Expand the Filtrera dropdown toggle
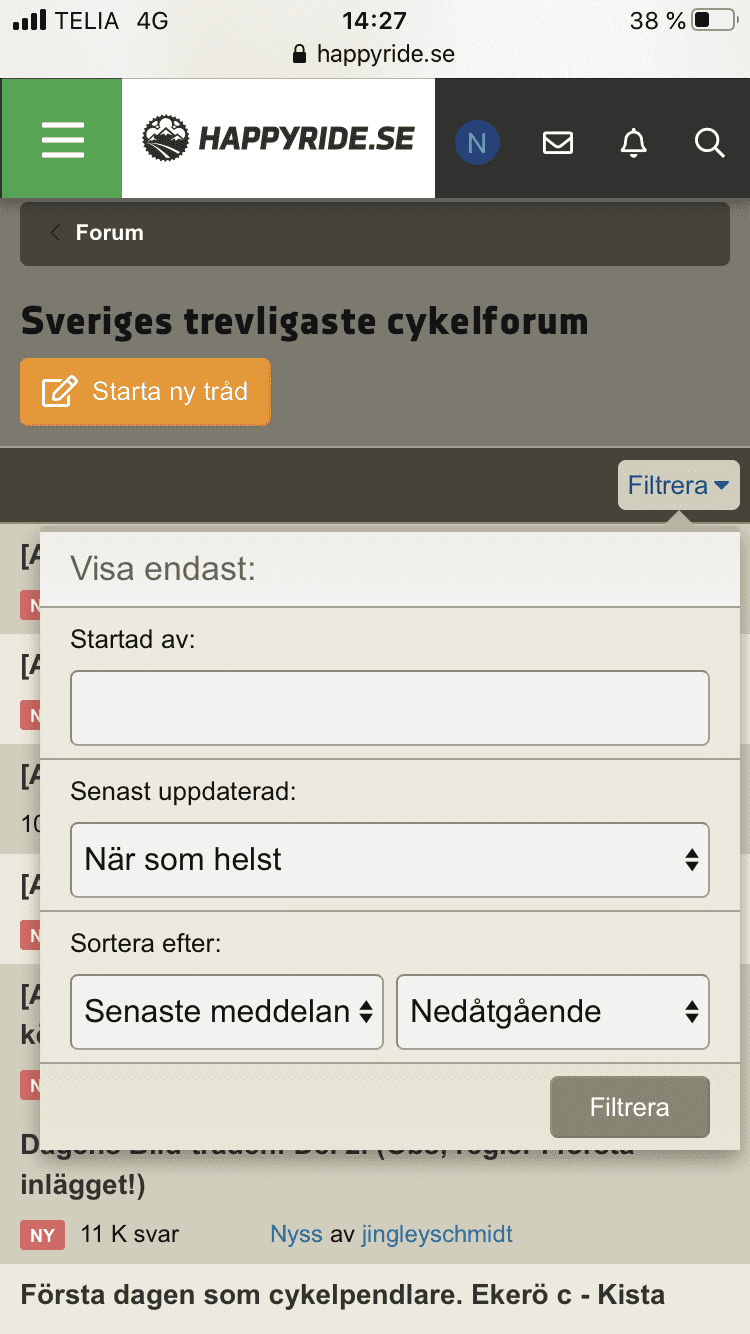Viewport: 750px width, 1334px height. (x=679, y=486)
